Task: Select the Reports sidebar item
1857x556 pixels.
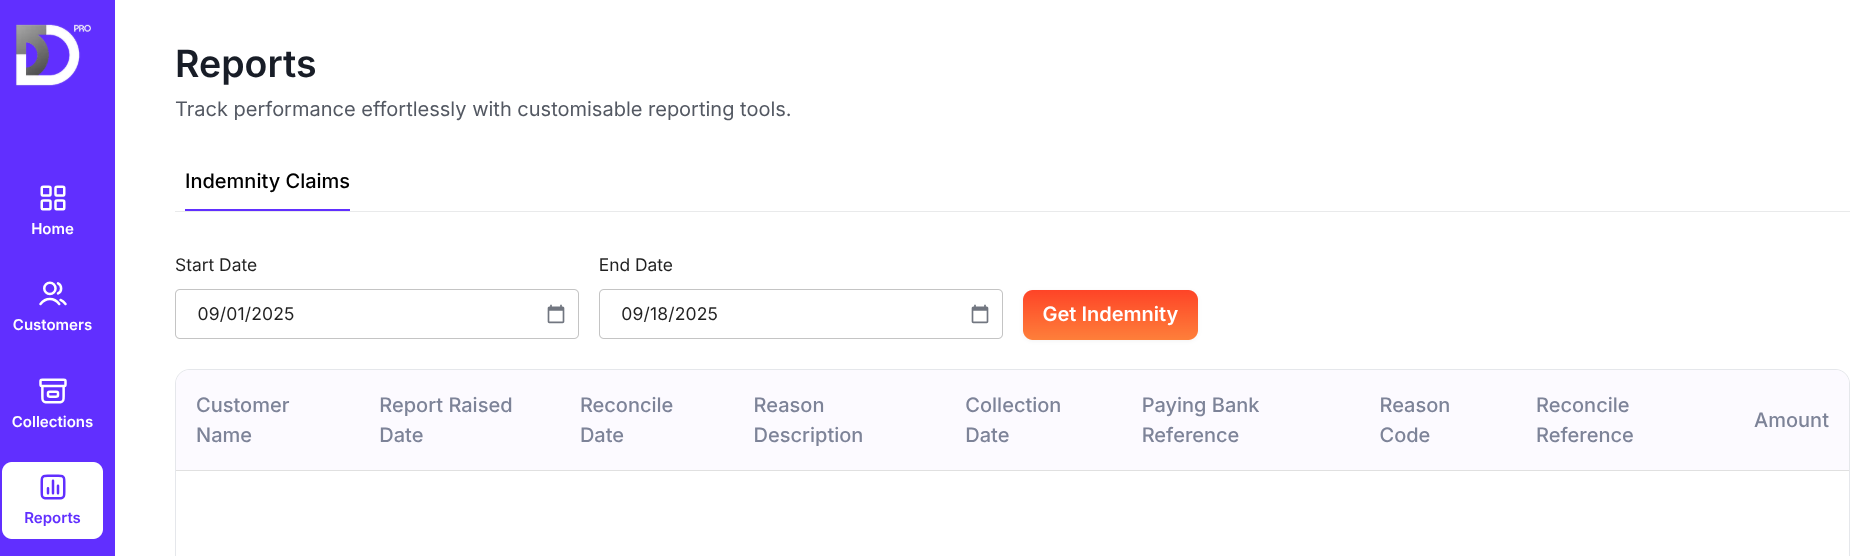Action: click(x=52, y=500)
